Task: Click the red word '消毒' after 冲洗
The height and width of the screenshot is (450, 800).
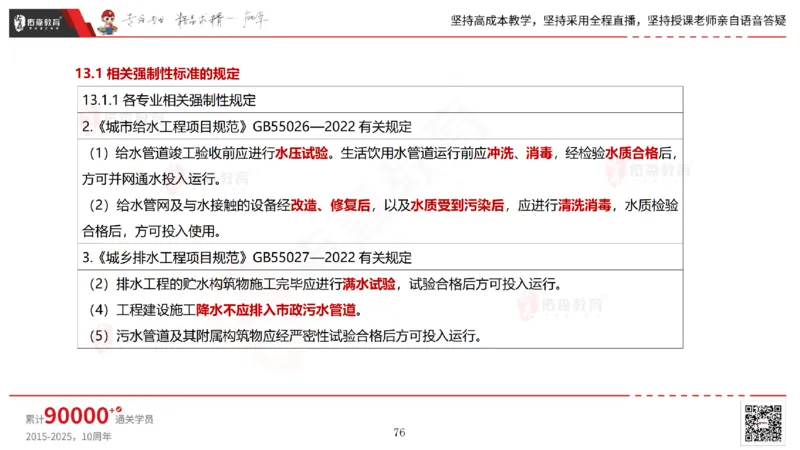Action: (539, 153)
